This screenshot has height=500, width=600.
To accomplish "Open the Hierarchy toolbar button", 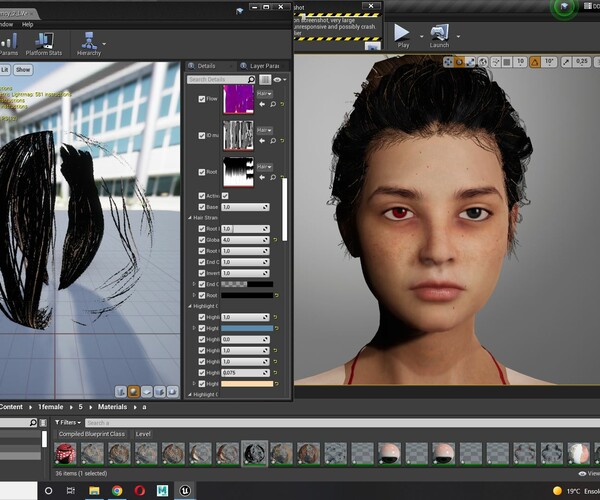I will point(89,44).
